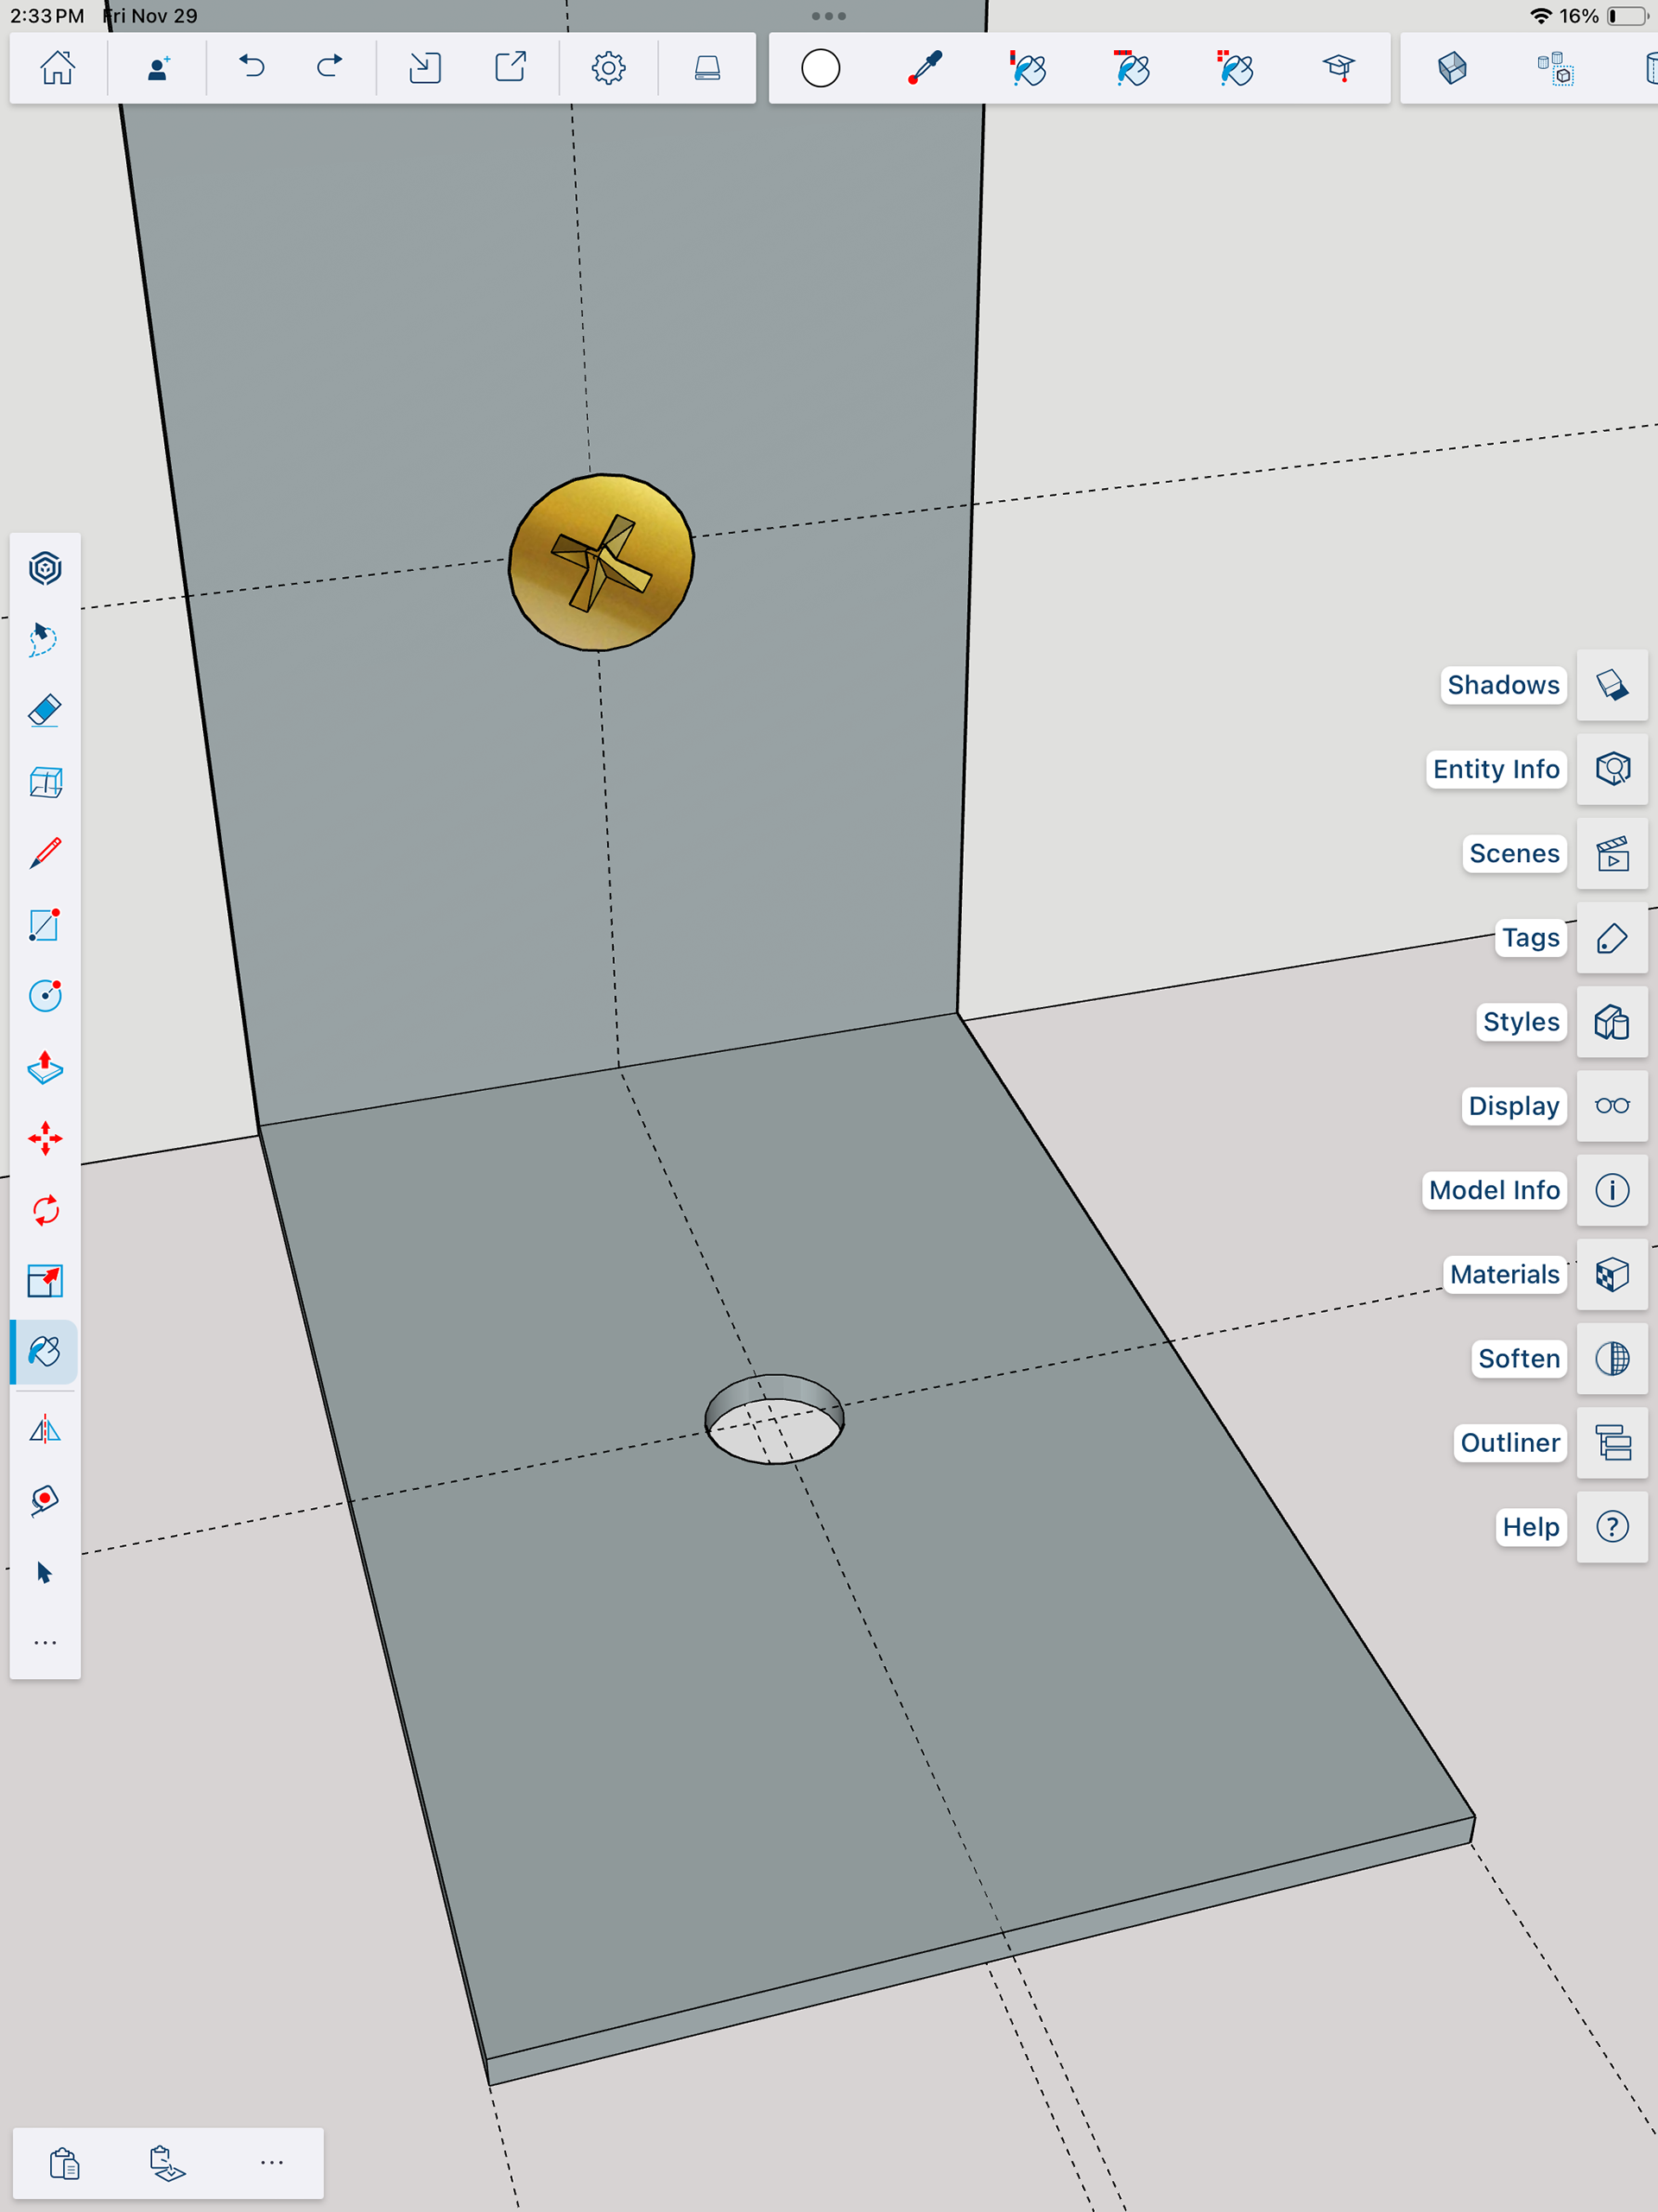Open the Shadows panel

1611,685
